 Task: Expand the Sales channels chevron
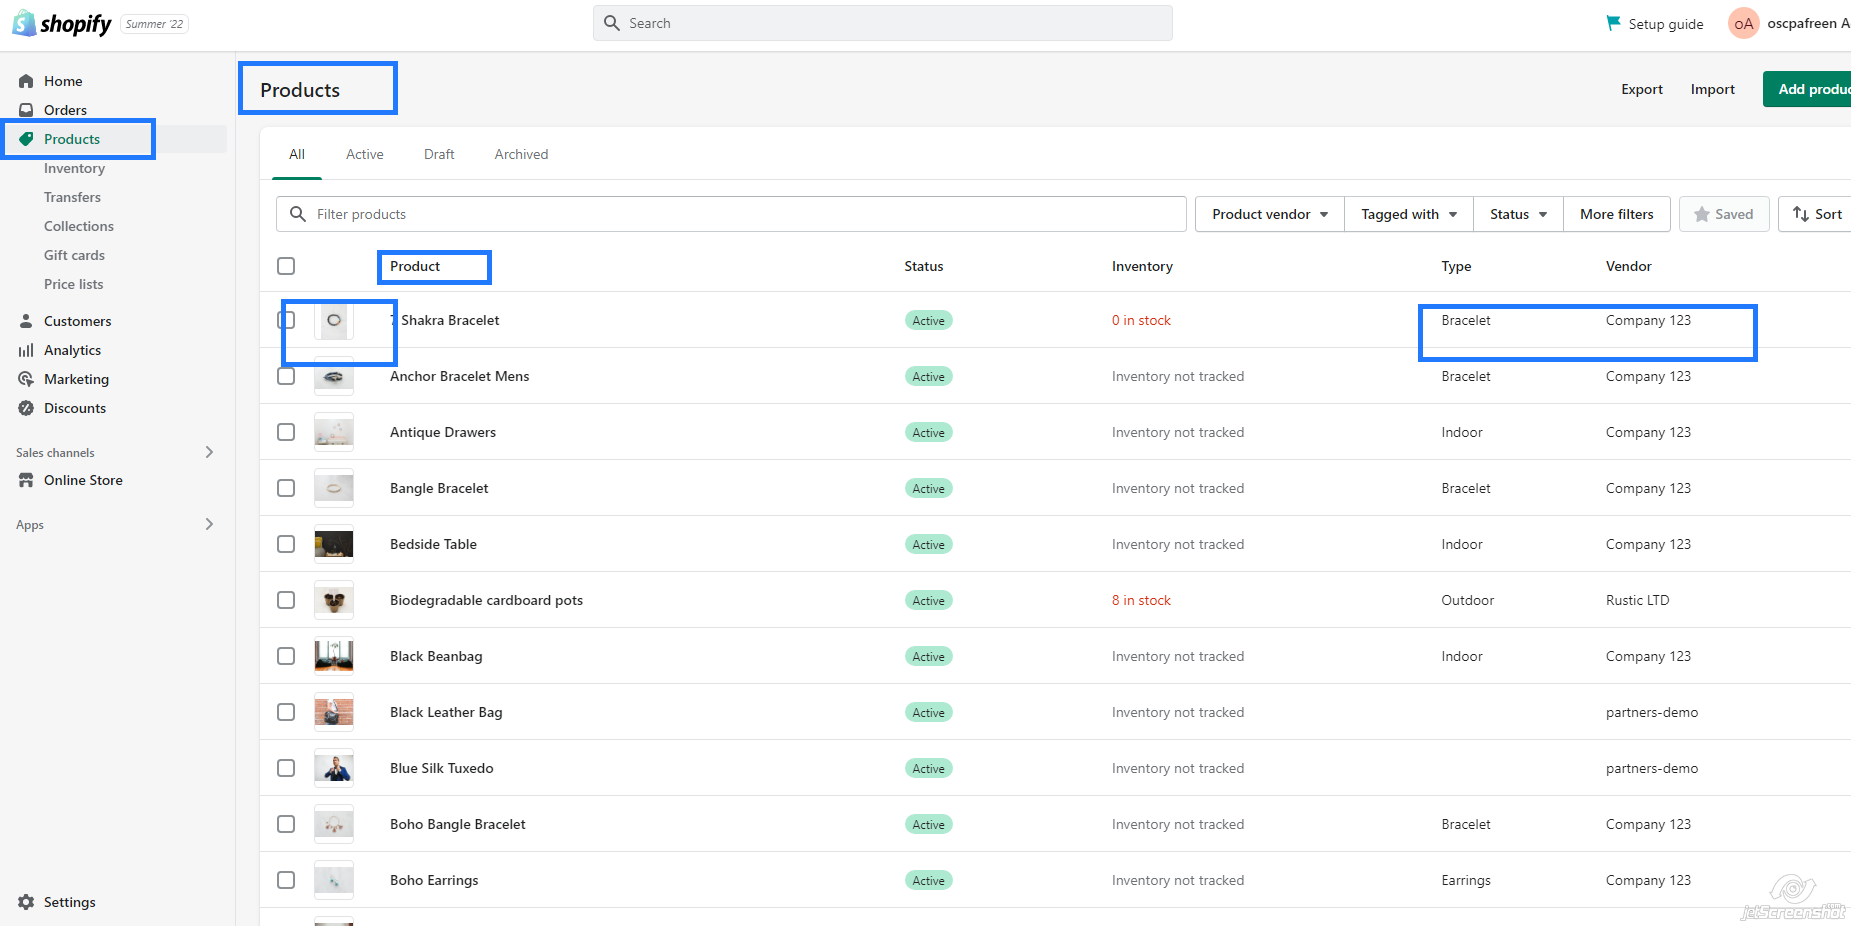209,452
